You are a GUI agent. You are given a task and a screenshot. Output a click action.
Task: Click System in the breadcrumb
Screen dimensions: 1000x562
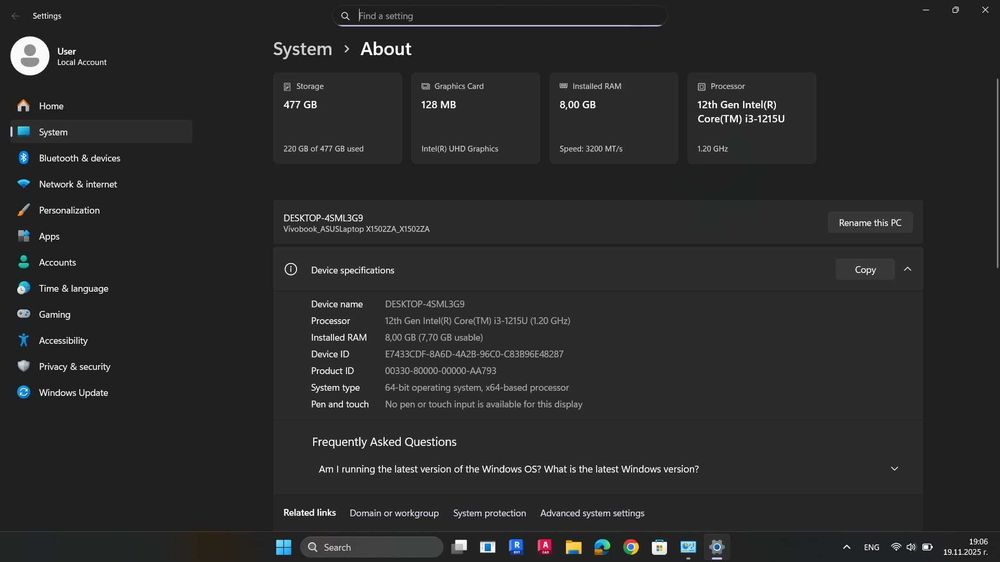coord(302,49)
